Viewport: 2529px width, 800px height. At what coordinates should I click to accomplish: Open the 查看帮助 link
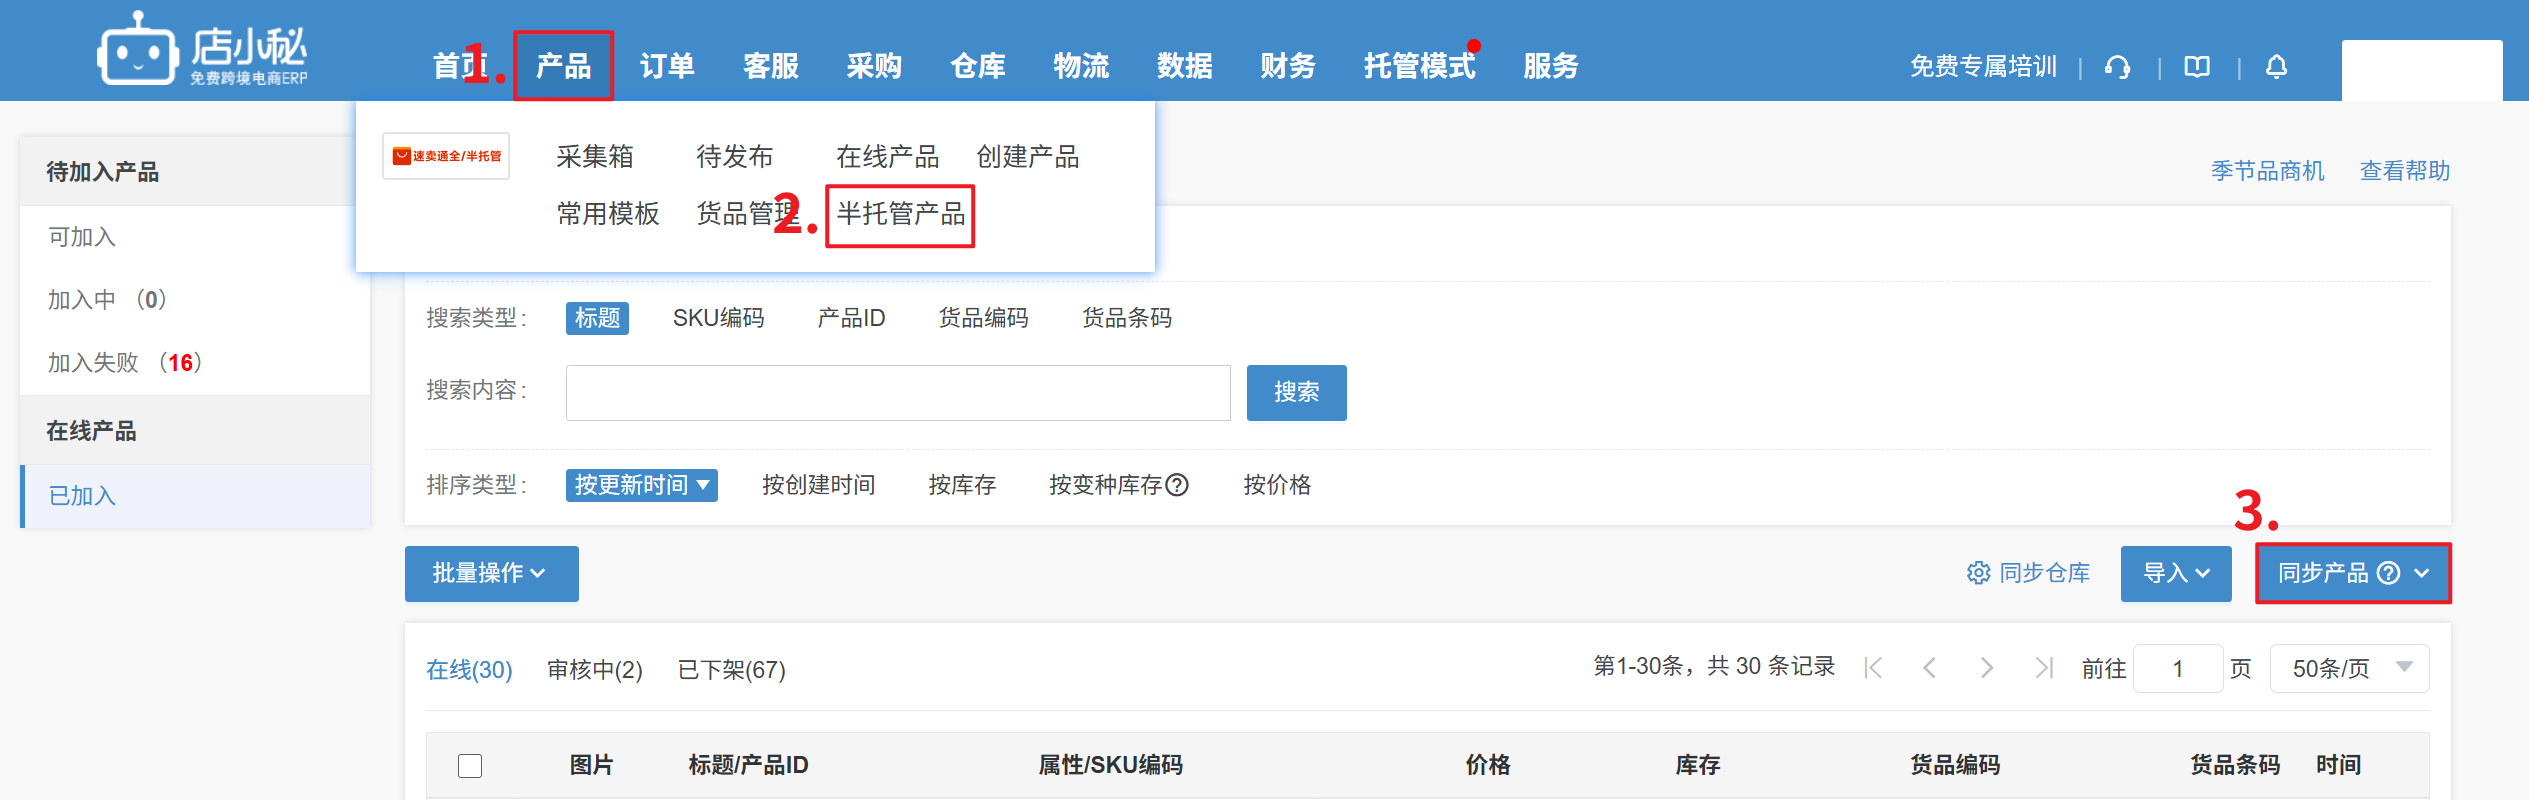(x=2404, y=171)
